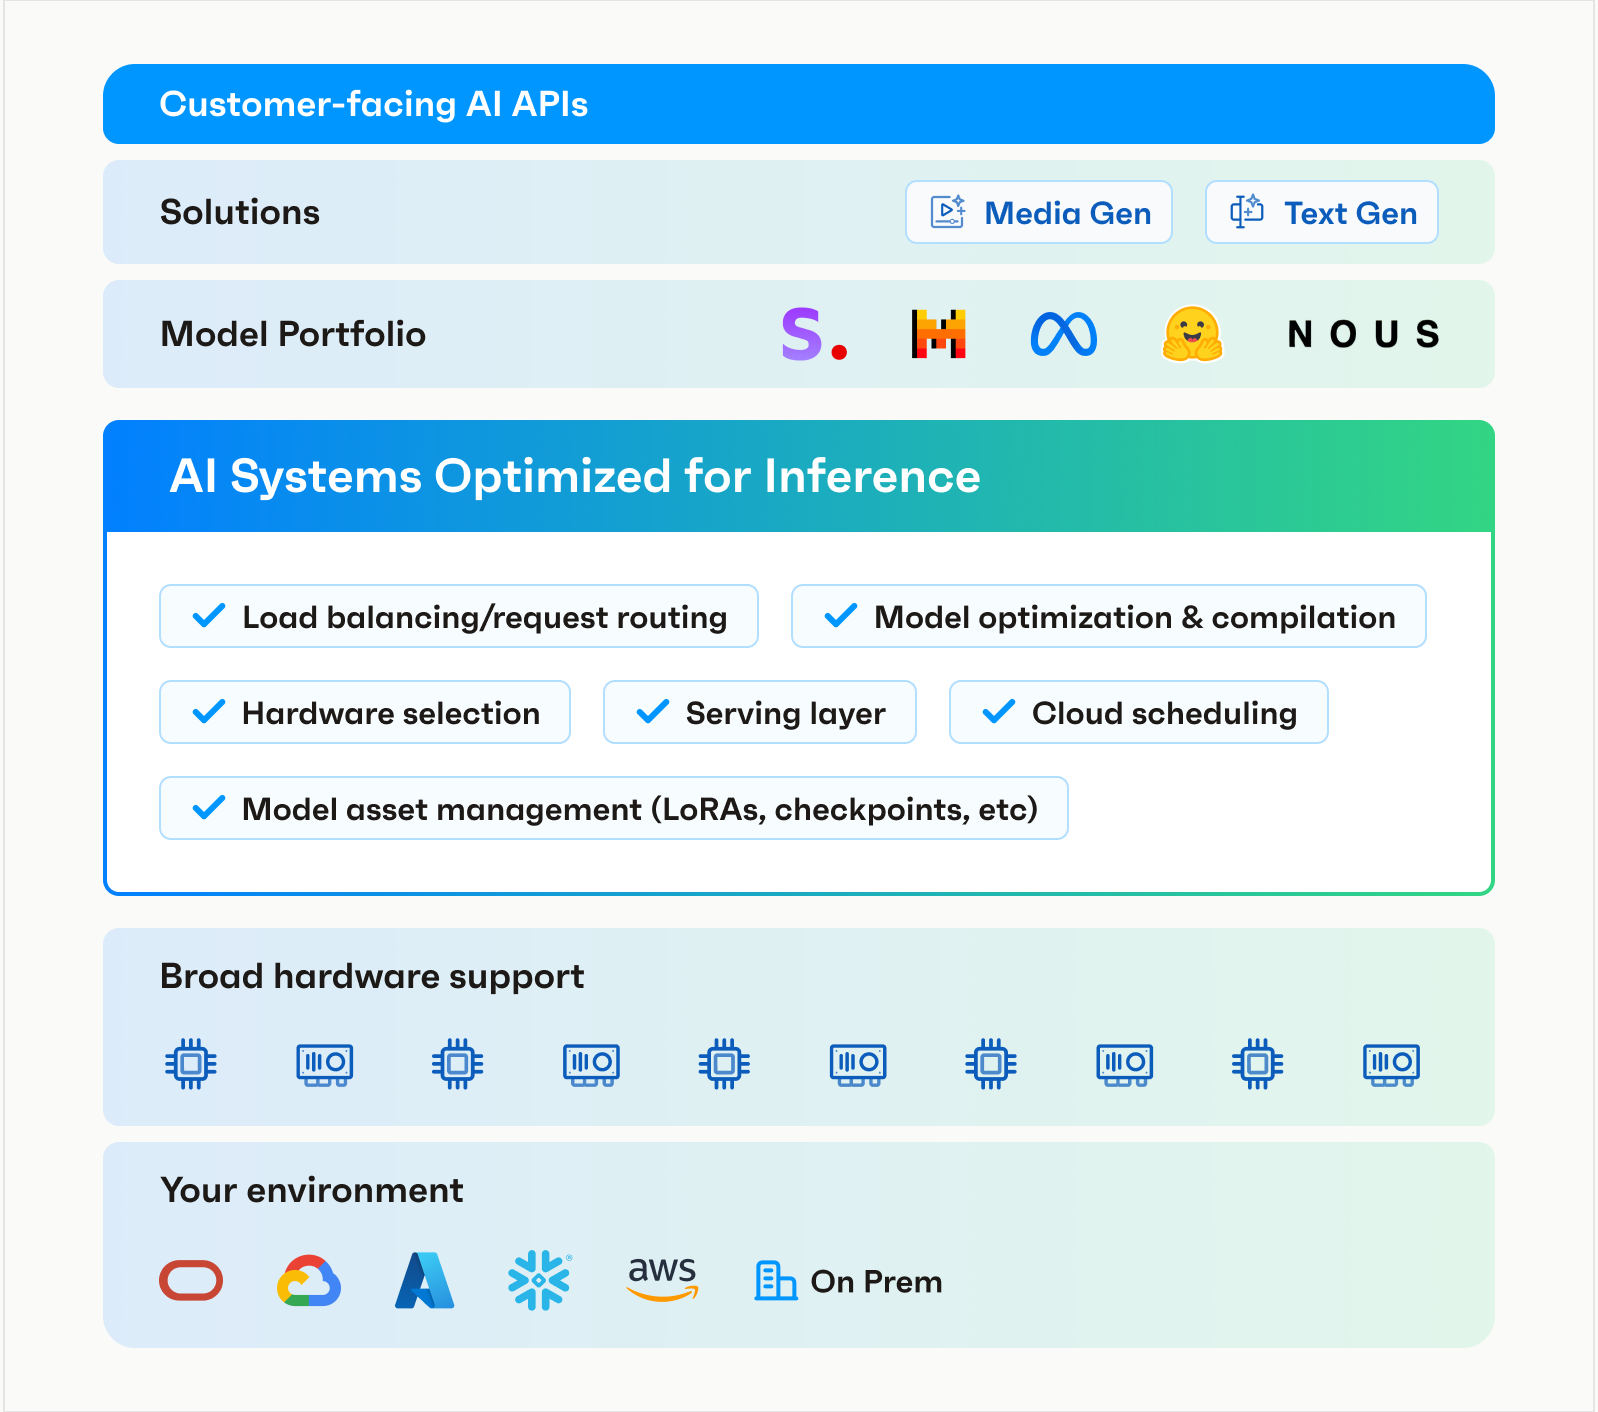The height and width of the screenshot is (1412, 1598).
Task: Open the Media Gen solution
Action: pos(1039,212)
